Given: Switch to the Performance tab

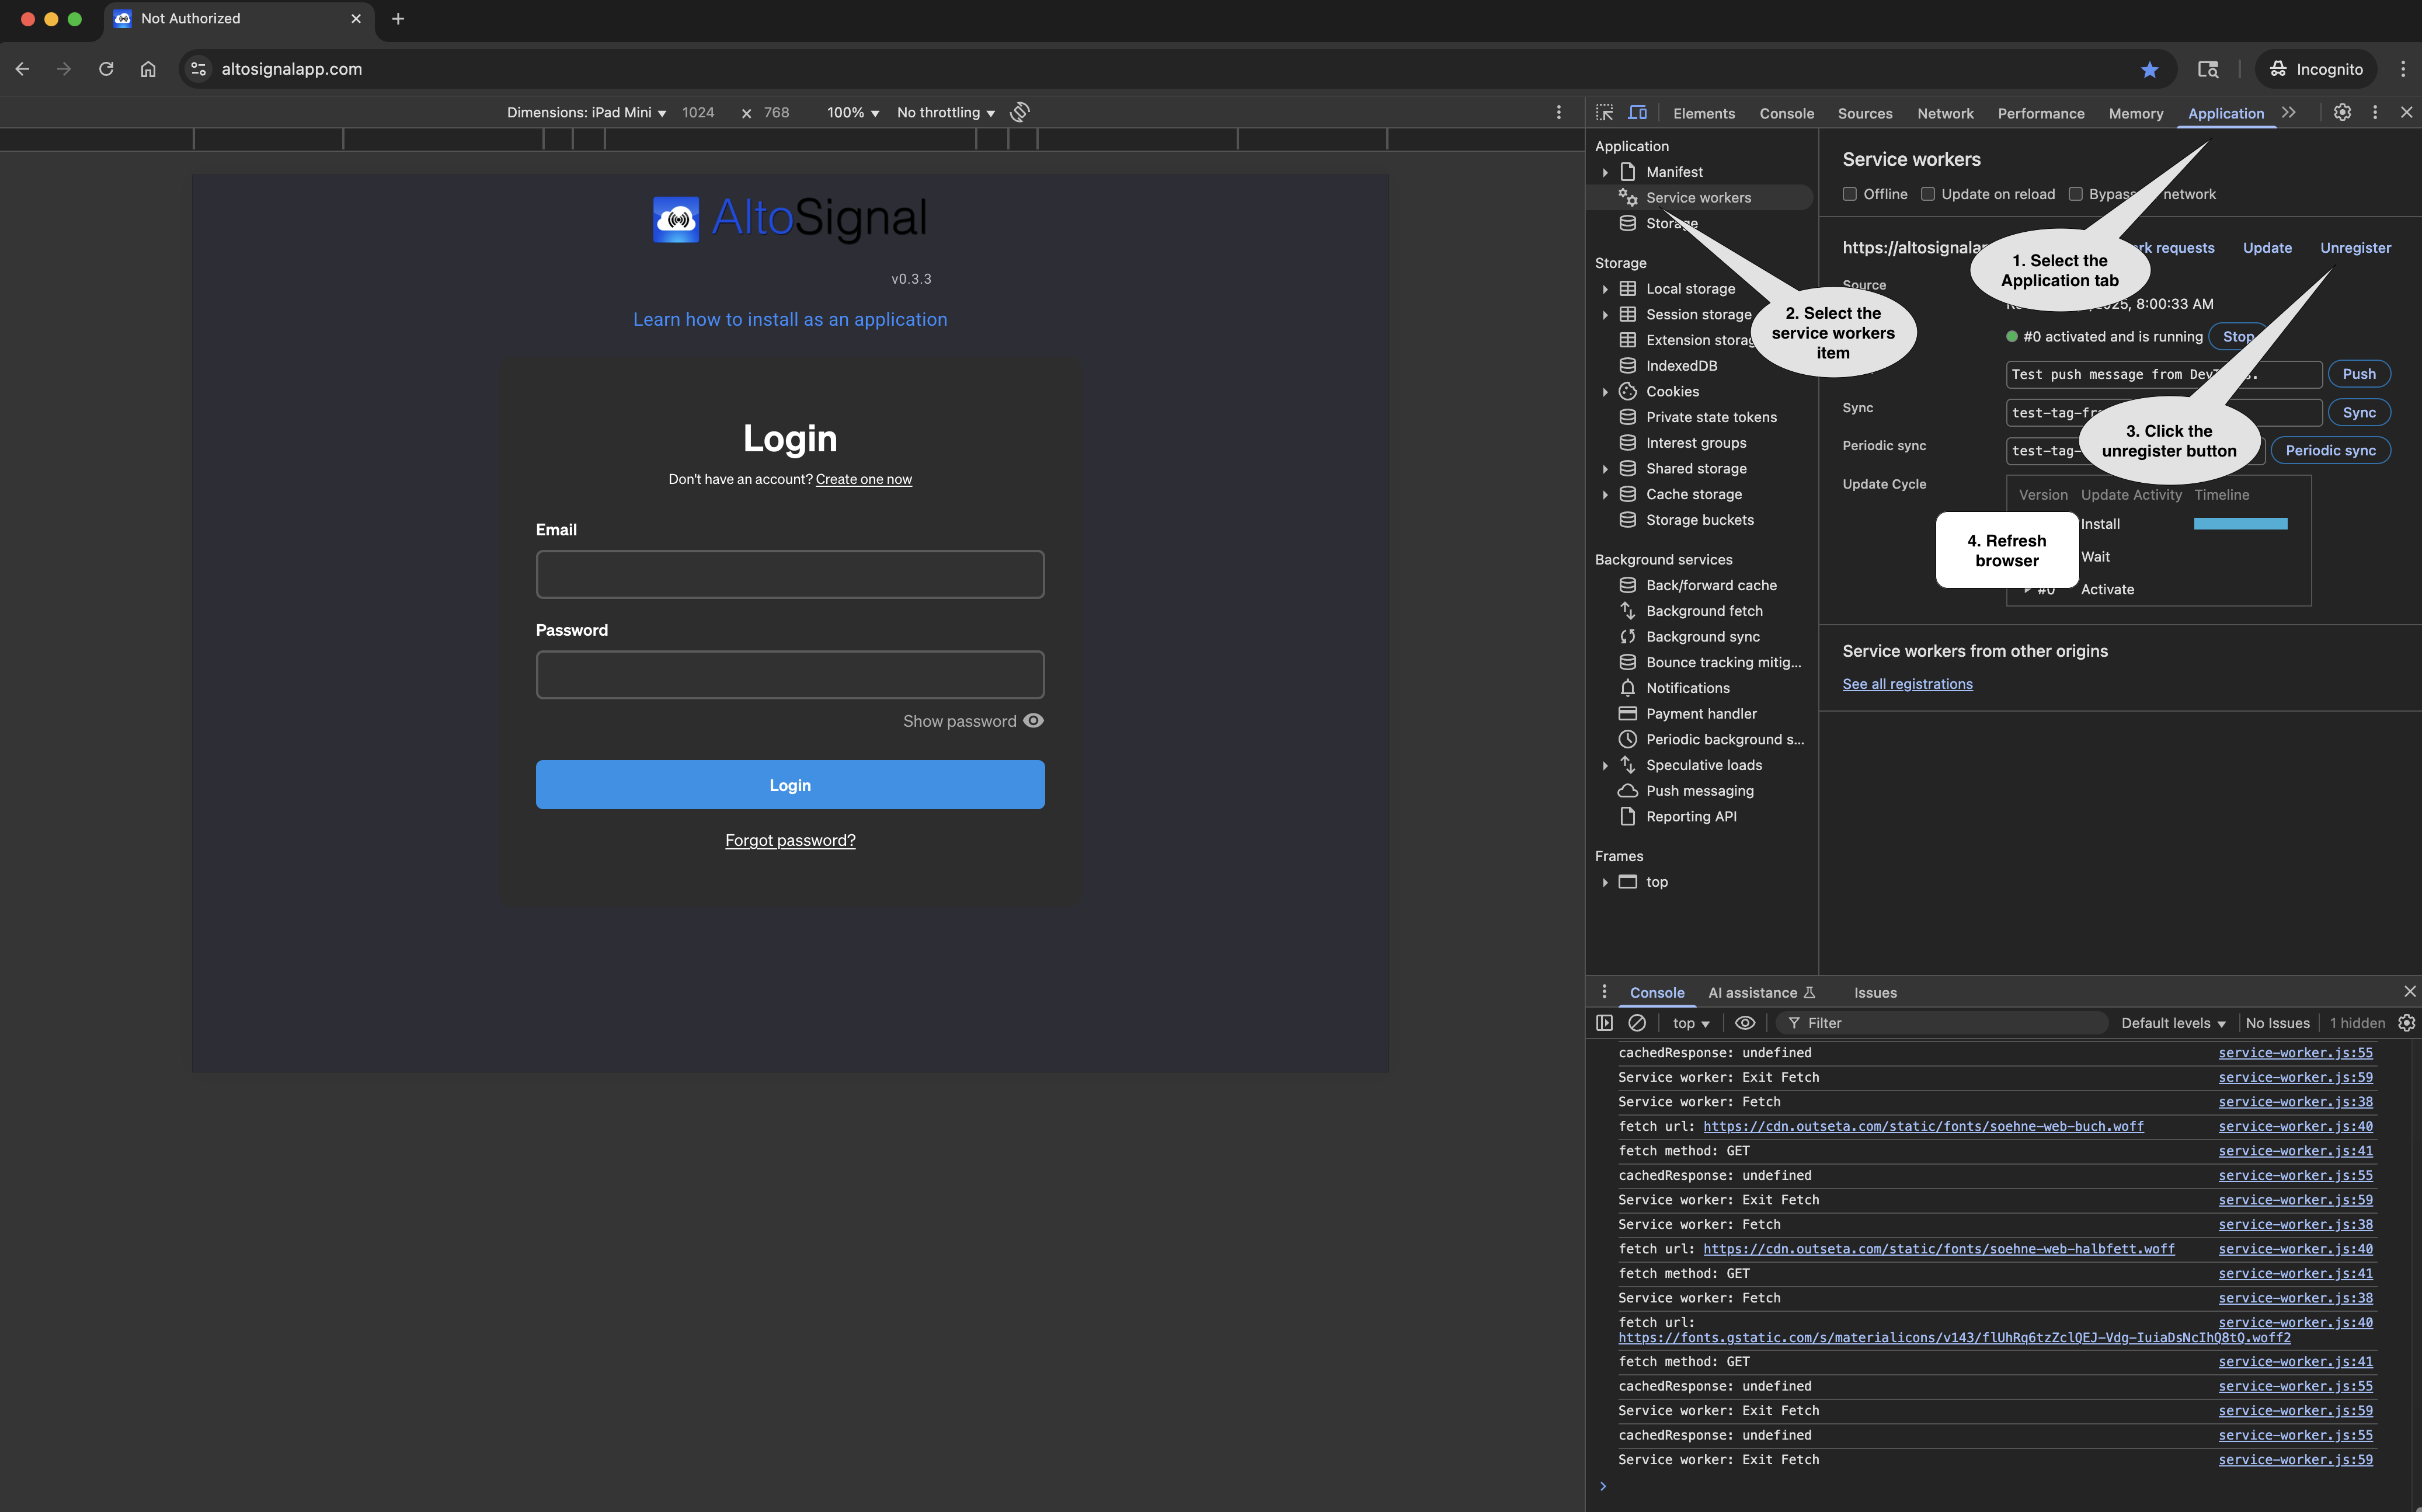Looking at the screenshot, I should click(2040, 113).
